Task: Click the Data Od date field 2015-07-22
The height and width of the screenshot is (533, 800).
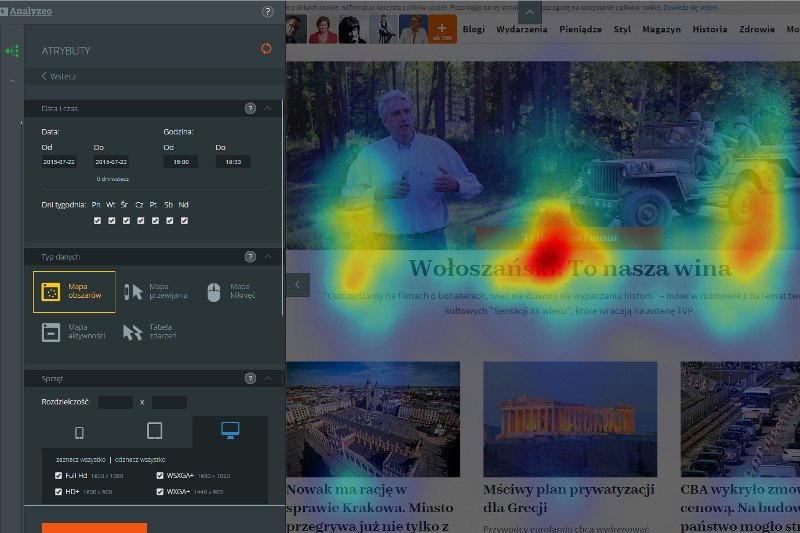Action: tap(59, 162)
